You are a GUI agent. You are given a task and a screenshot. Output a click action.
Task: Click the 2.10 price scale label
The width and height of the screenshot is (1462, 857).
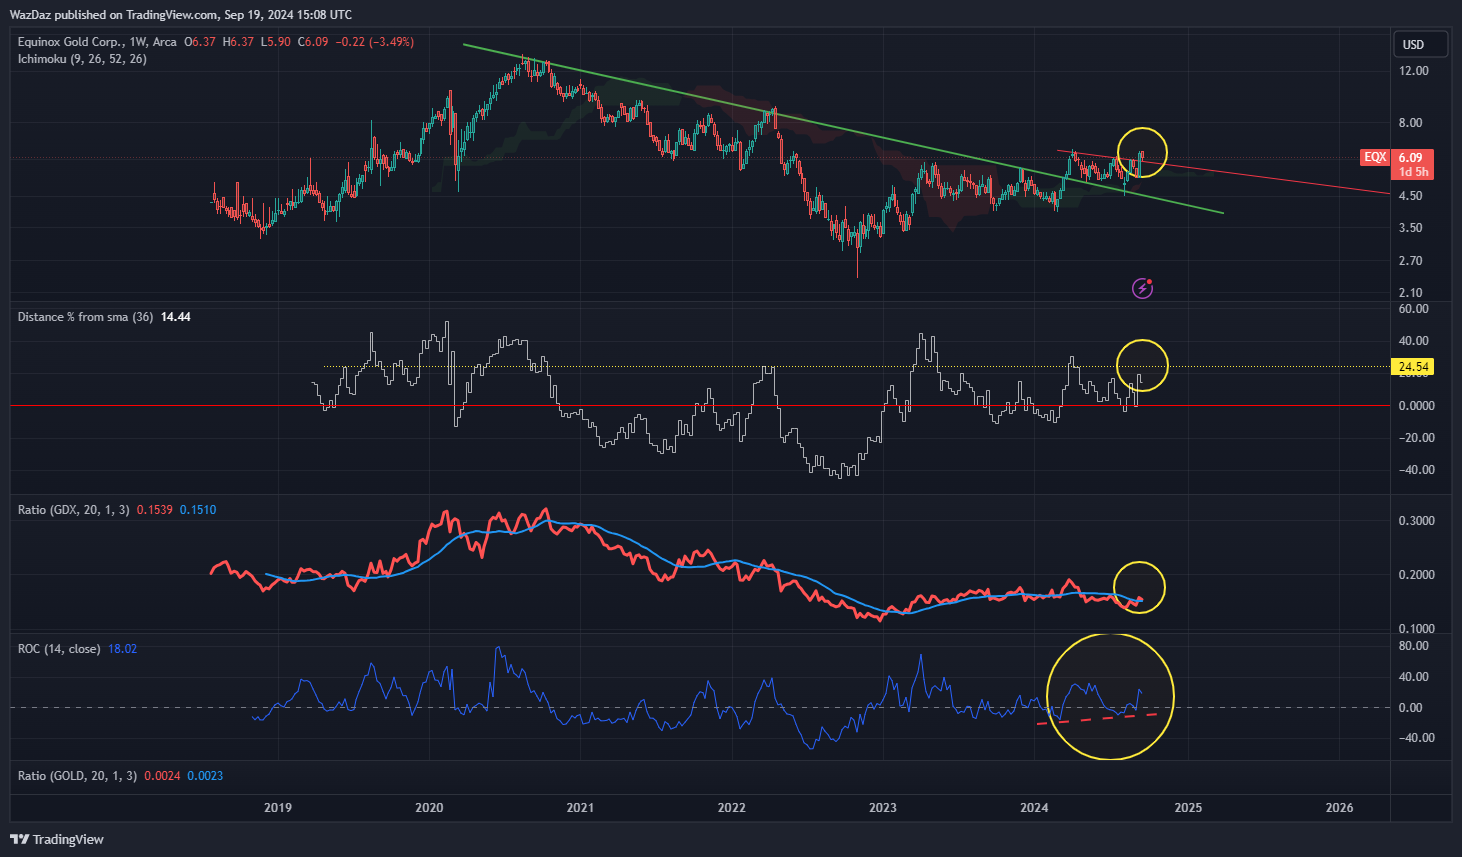pyautogui.click(x=1410, y=293)
